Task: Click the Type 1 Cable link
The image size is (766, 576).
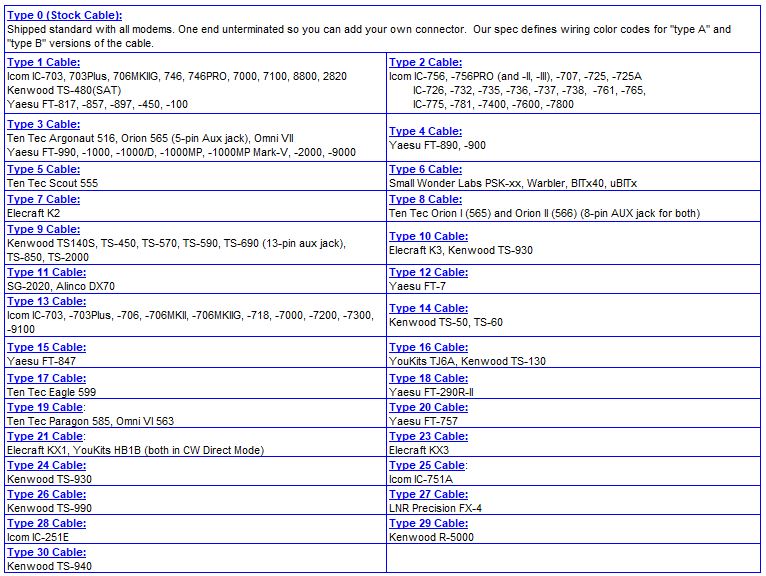Action: [44, 62]
